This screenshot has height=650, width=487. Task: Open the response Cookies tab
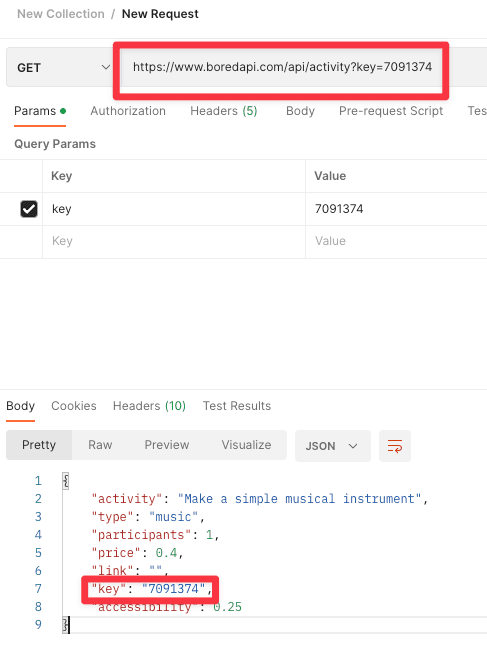tap(74, 406)
